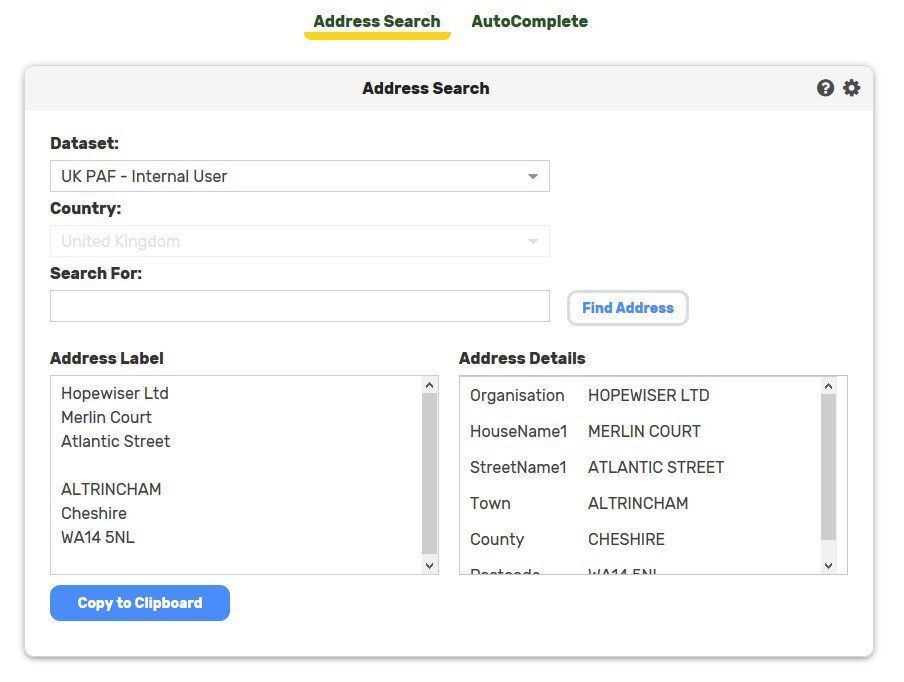Click the up scroll arrow of Address Label
This screenshot has height=682, width=904.
point(429,383)
